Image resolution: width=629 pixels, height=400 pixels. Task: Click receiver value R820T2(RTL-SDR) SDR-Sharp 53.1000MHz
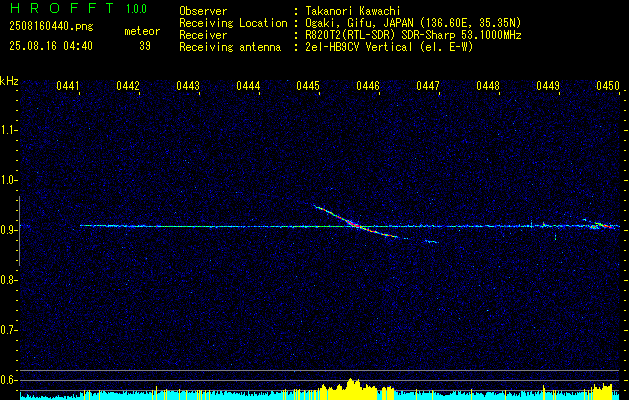[x=413, y=35]
